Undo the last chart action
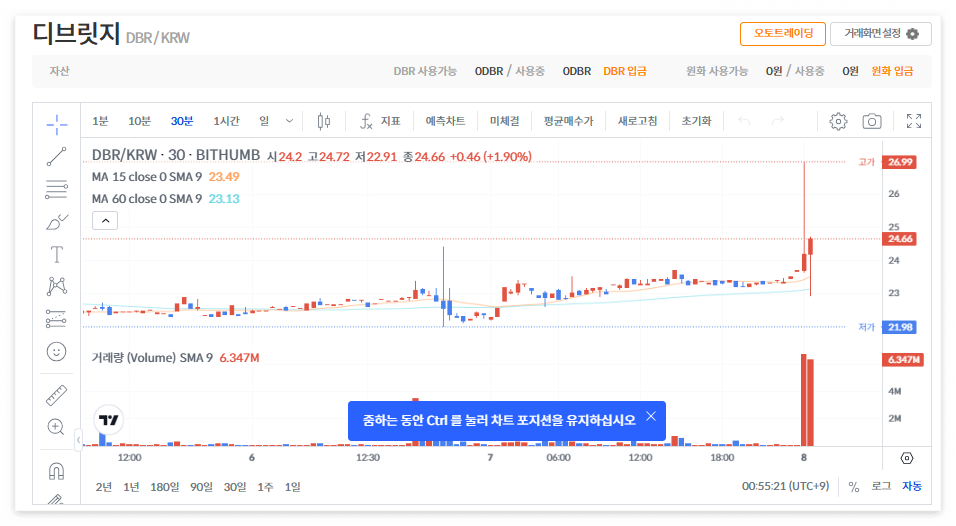The width and height of the screenshot is (956, 526). 744,121
